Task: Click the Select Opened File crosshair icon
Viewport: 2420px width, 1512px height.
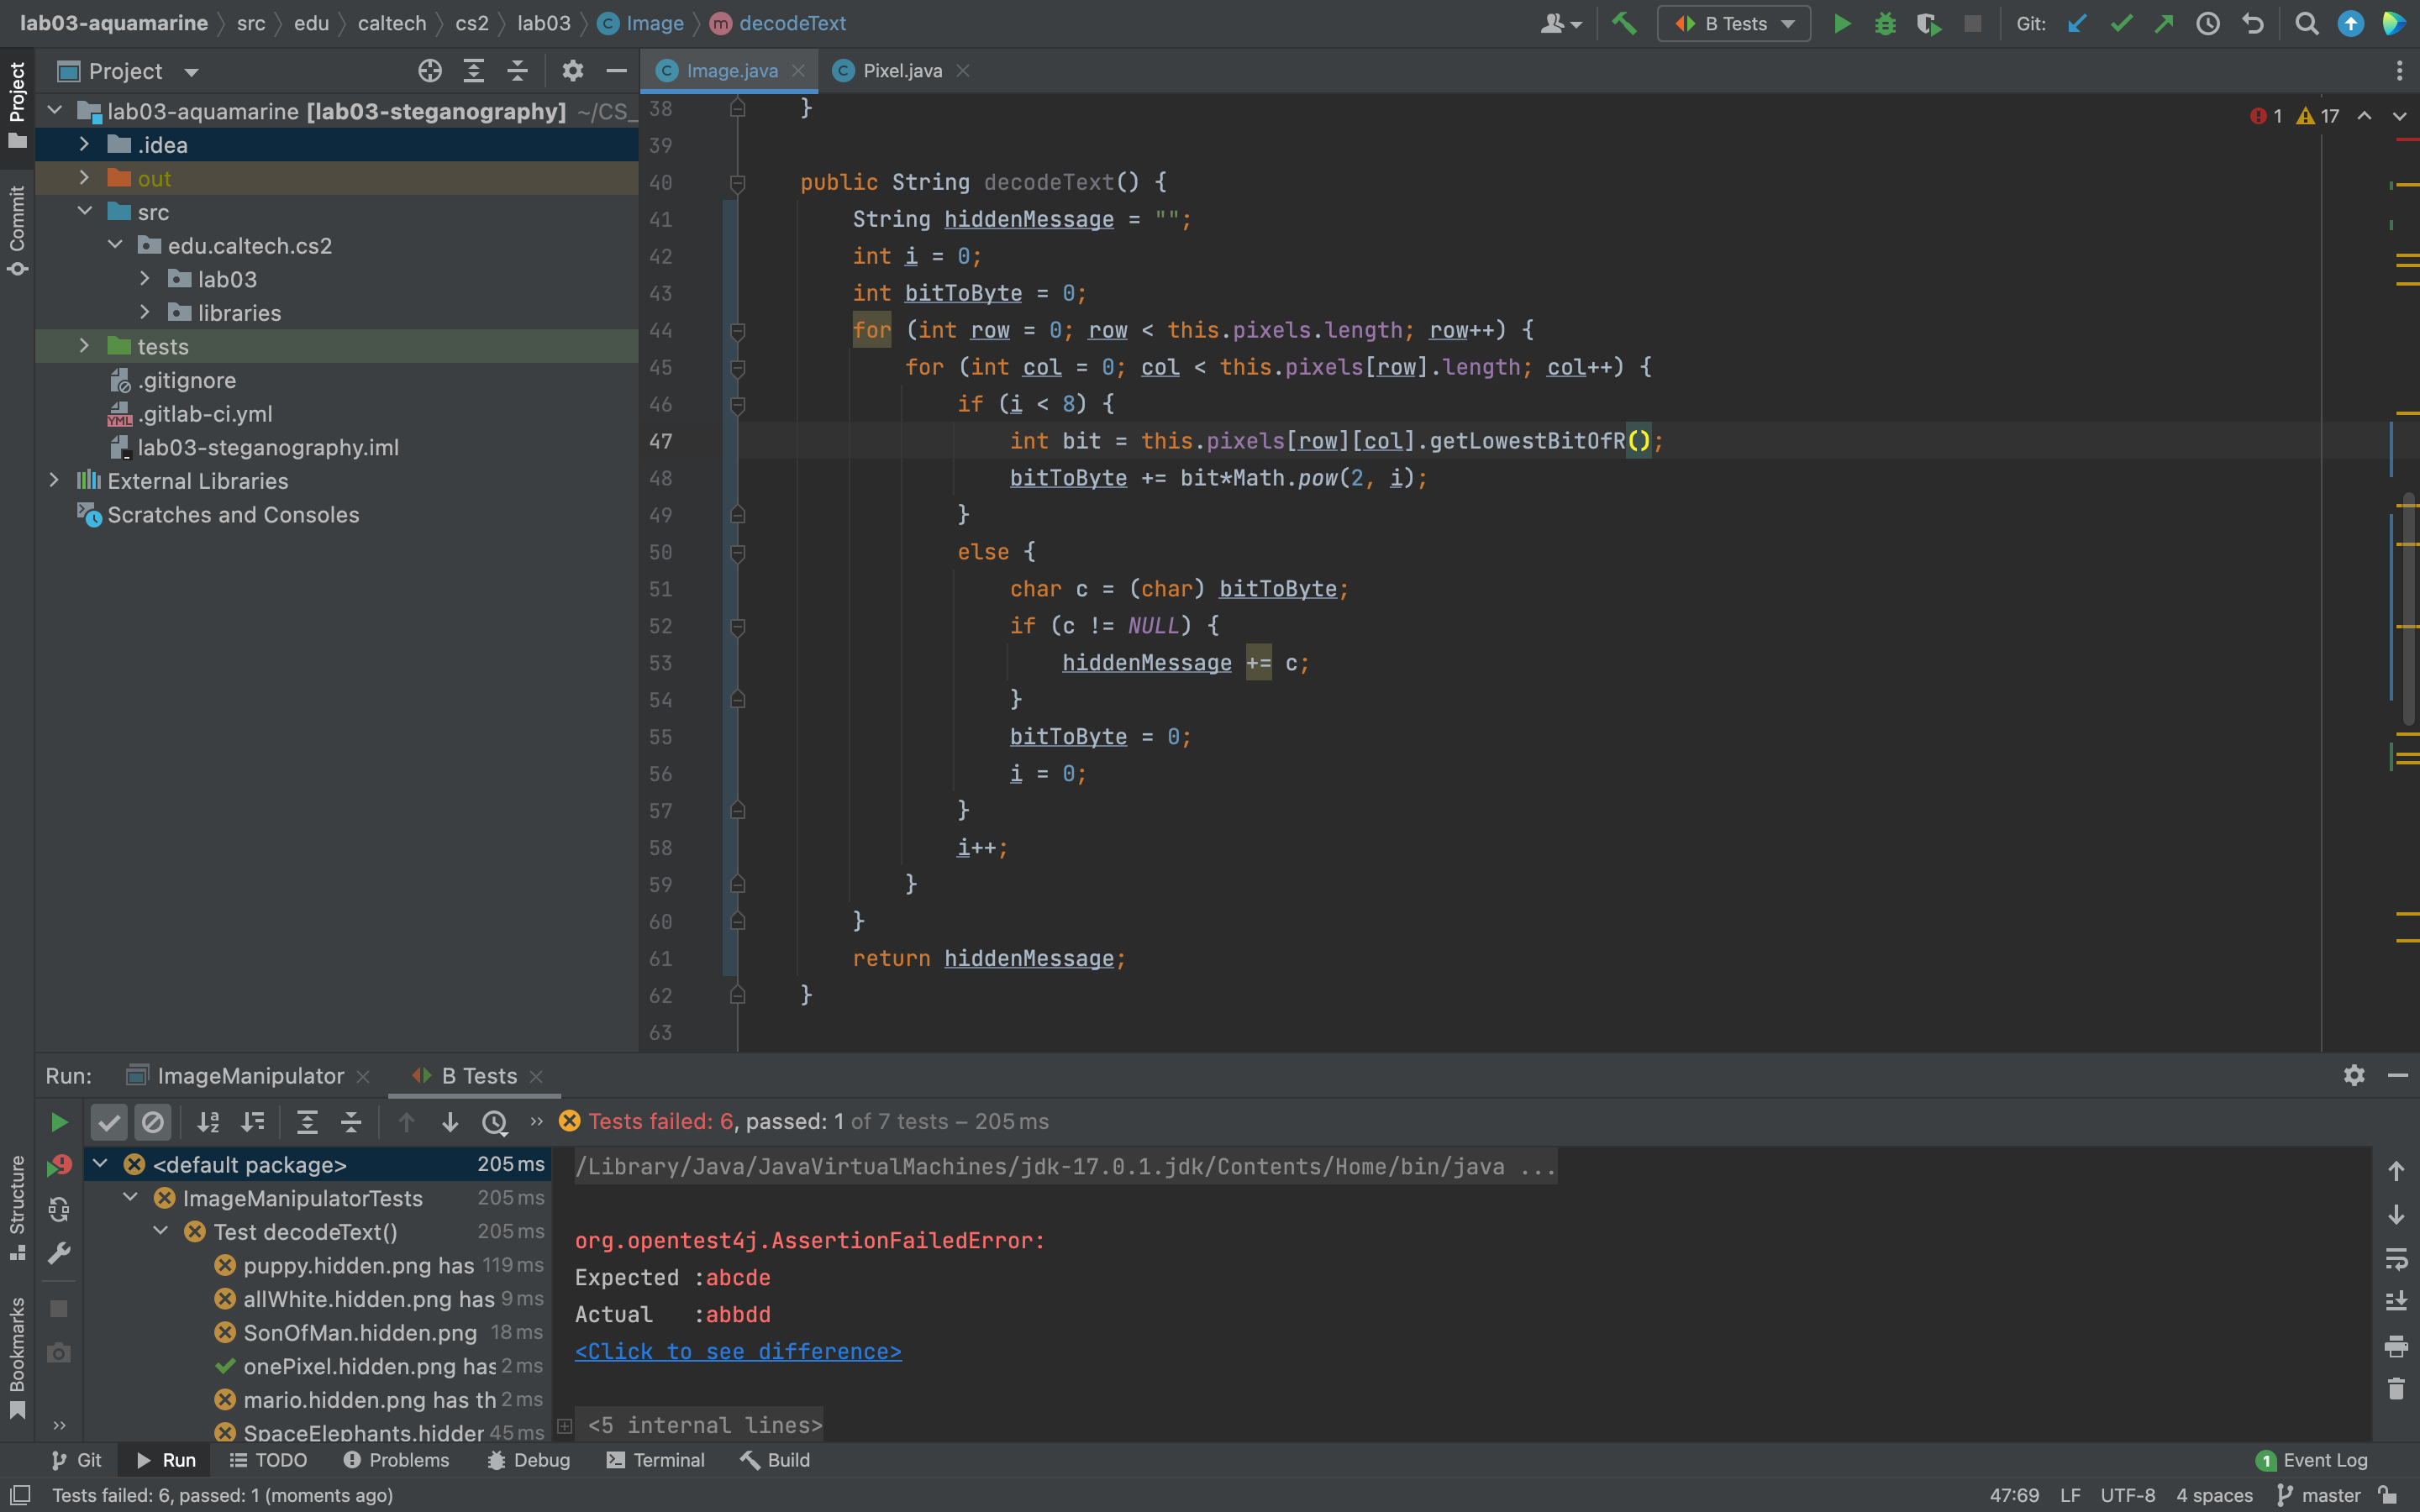Action: 429,71
